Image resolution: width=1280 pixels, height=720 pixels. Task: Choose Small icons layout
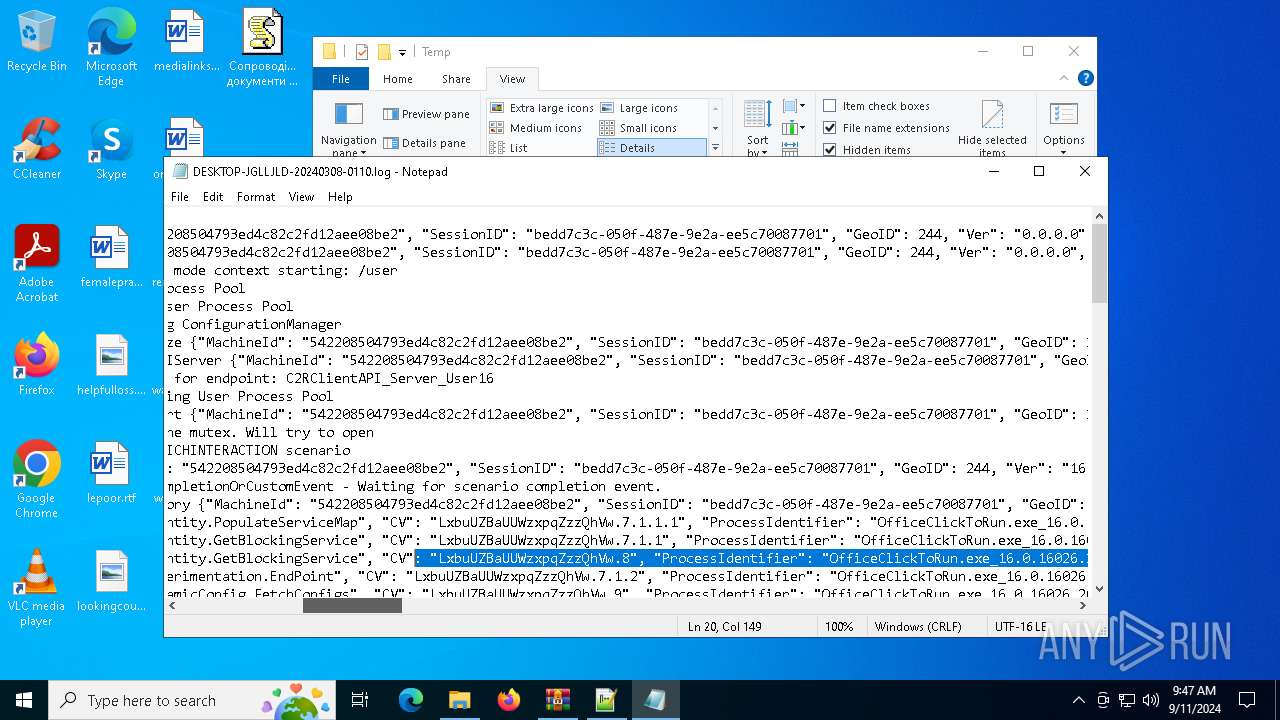tap(638, 128)
